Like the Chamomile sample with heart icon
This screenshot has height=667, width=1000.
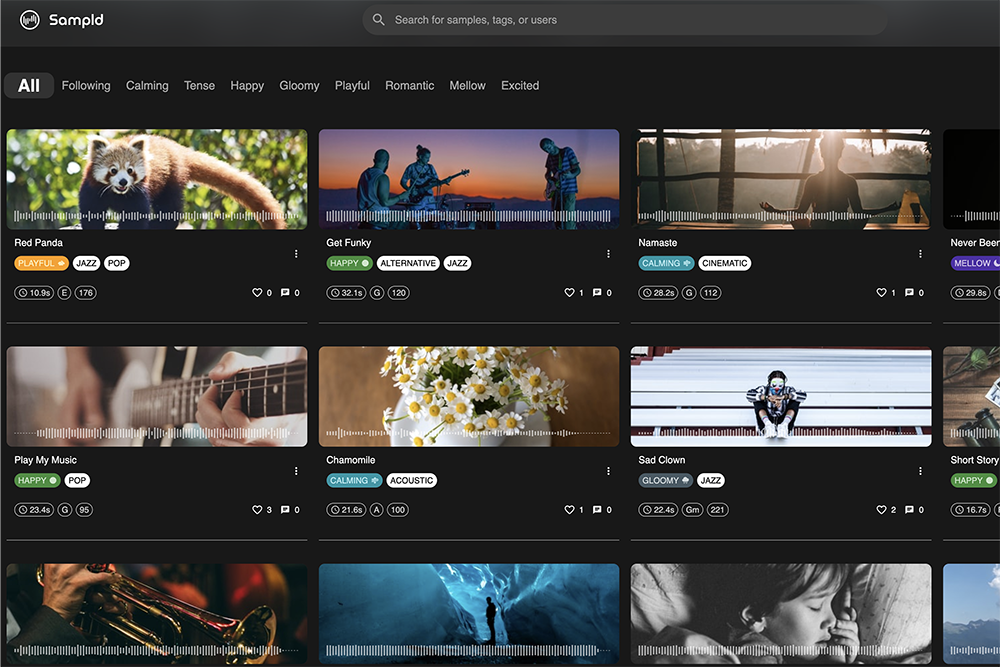(570, 510)
